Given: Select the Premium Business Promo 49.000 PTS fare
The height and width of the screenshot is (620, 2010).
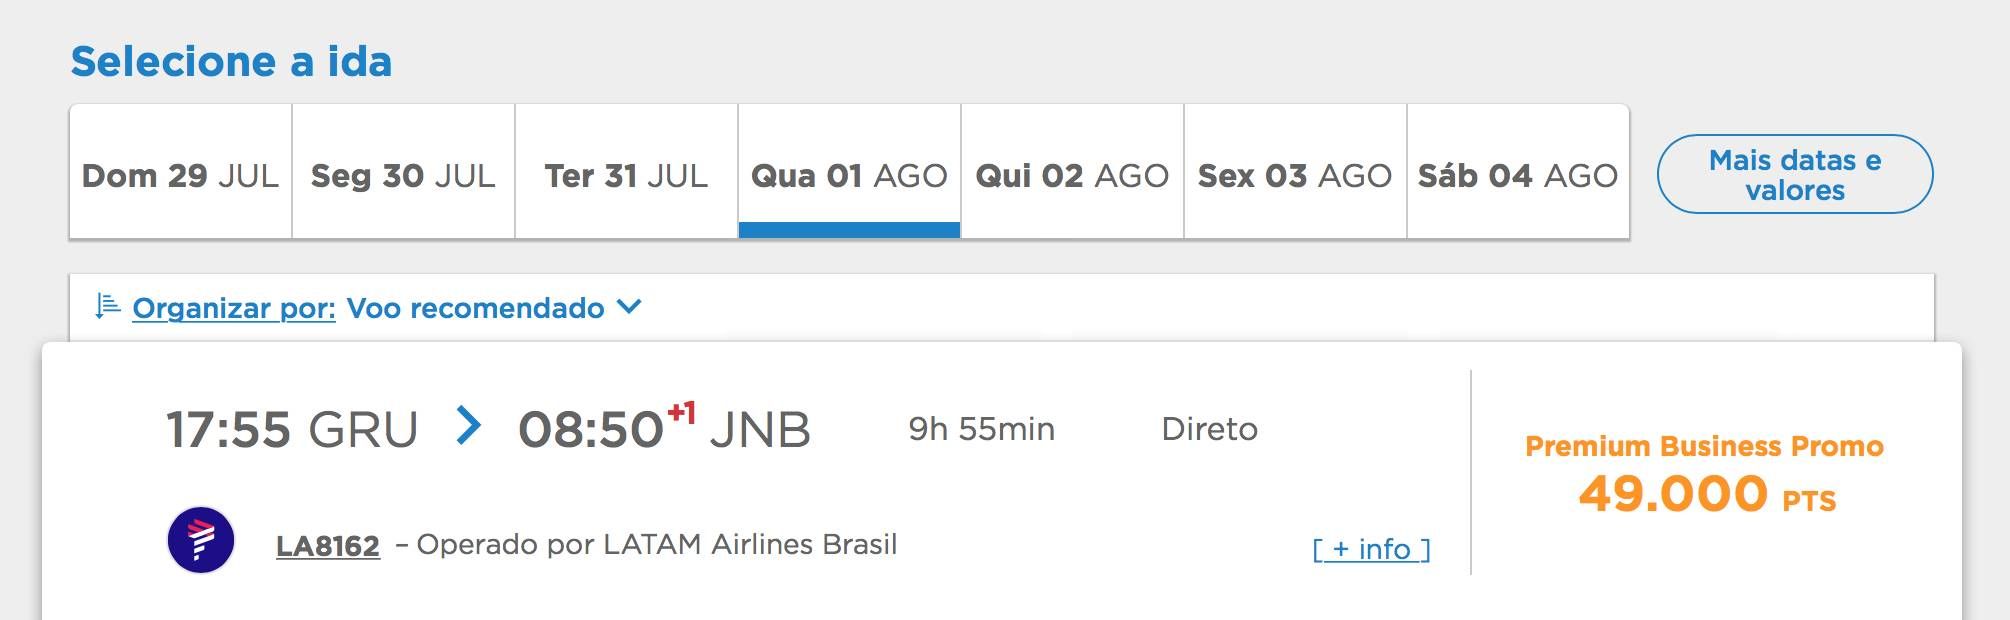Looking at the screenshot, I should tap(1705, 473).
